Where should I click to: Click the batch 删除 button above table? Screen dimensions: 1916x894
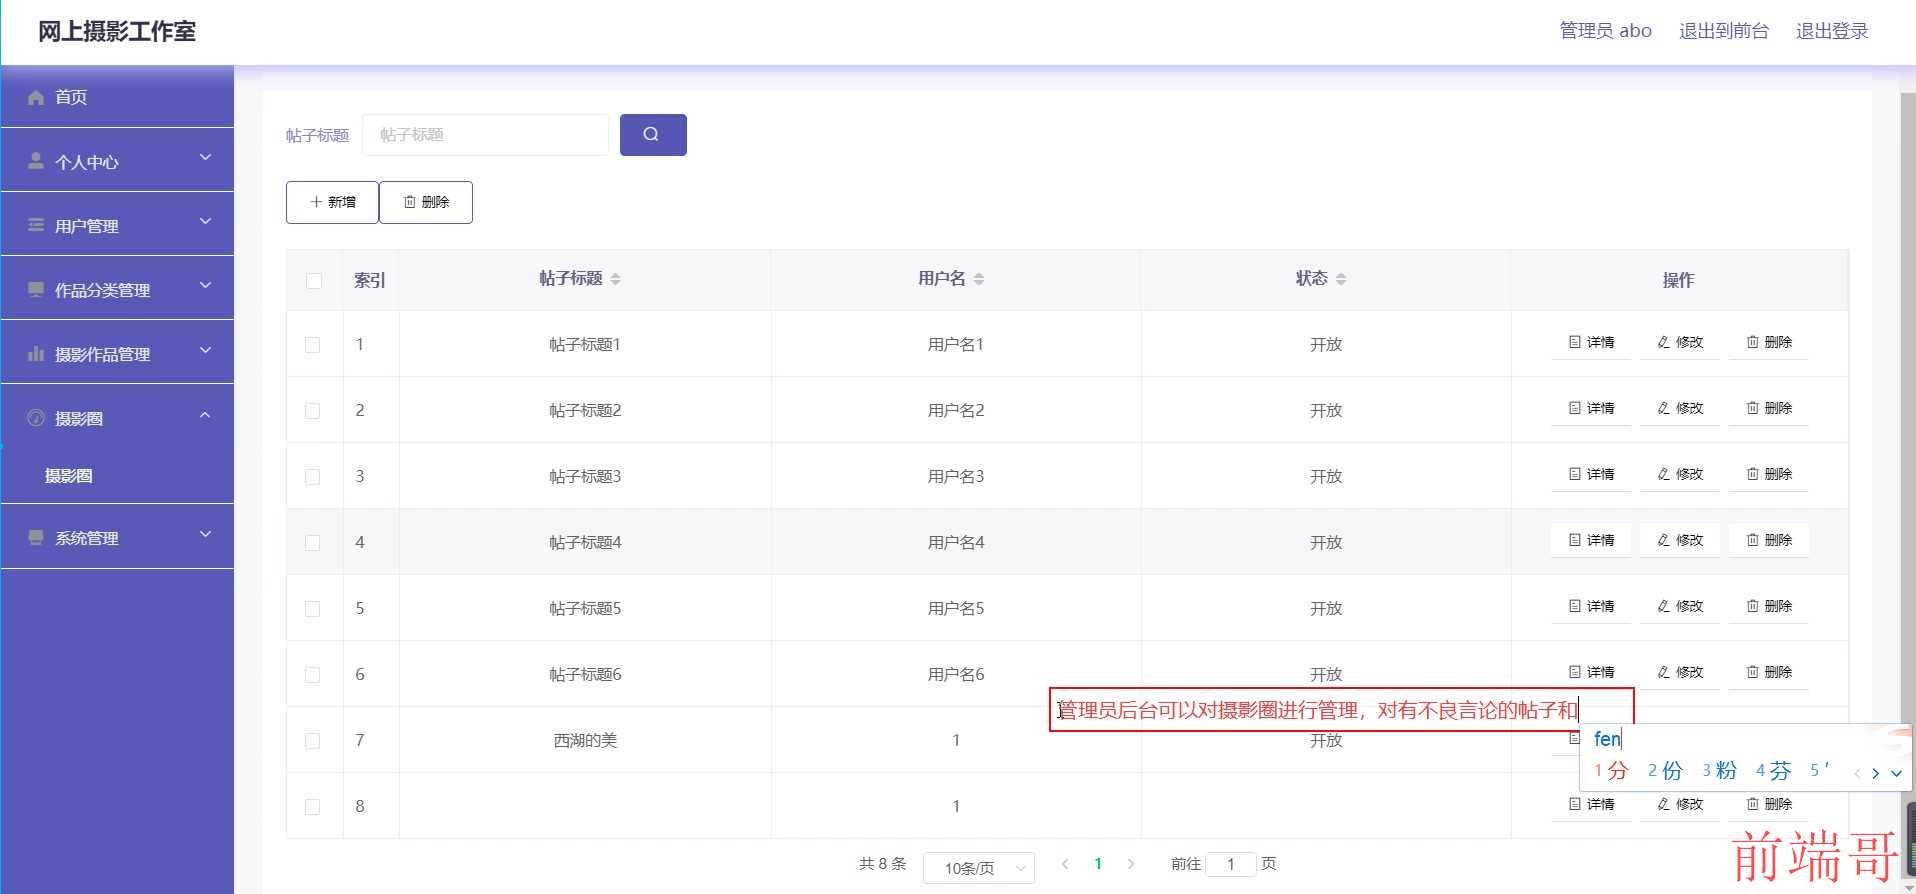(x=426, y=202)
